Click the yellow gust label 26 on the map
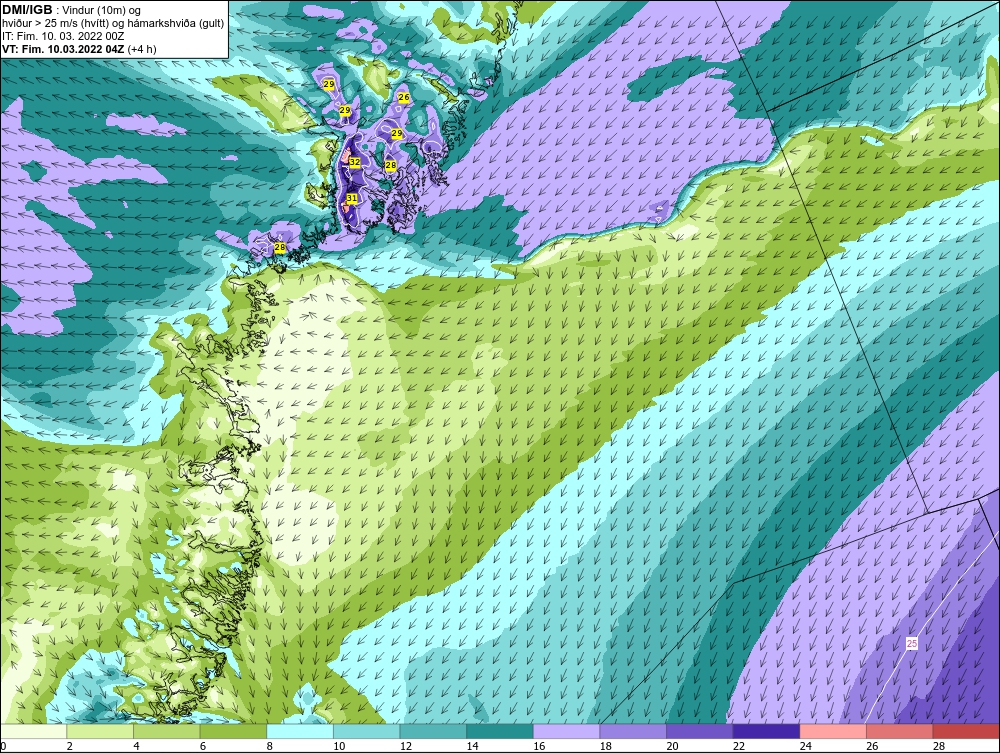 click(x=403, y=98)
